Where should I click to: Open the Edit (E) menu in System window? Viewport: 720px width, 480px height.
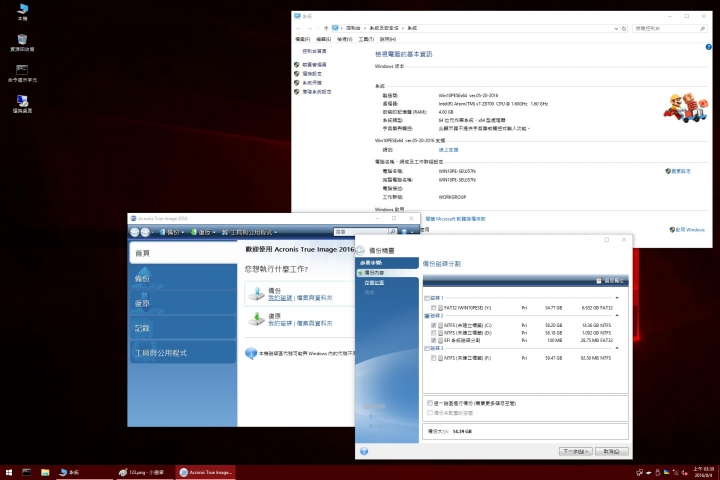(324, 40)
